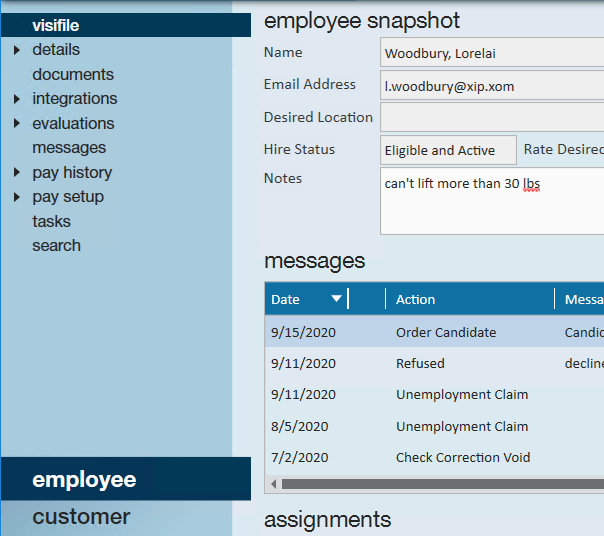Image resolution: width=604 pixels, height=536 pixels.
Task: Click the Name field Woodbury, Lorelai
Action: coord(492,52)
